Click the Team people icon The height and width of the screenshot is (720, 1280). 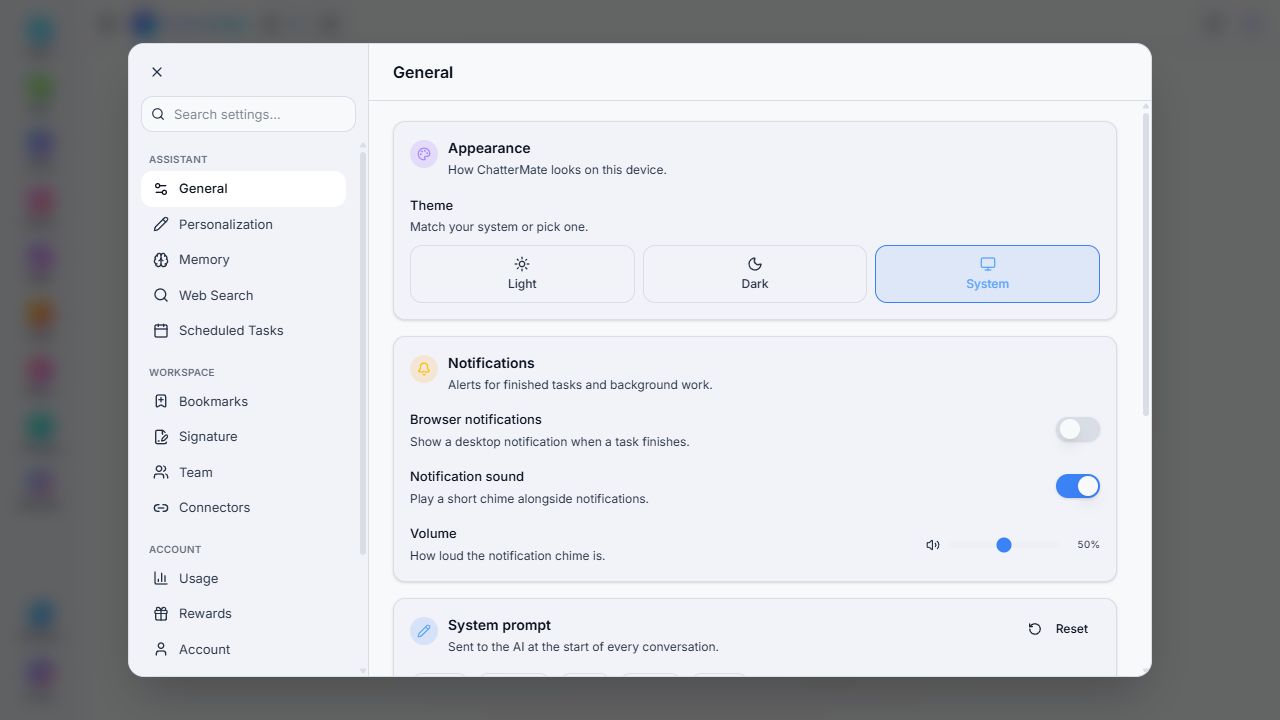(x=161, y=472)
